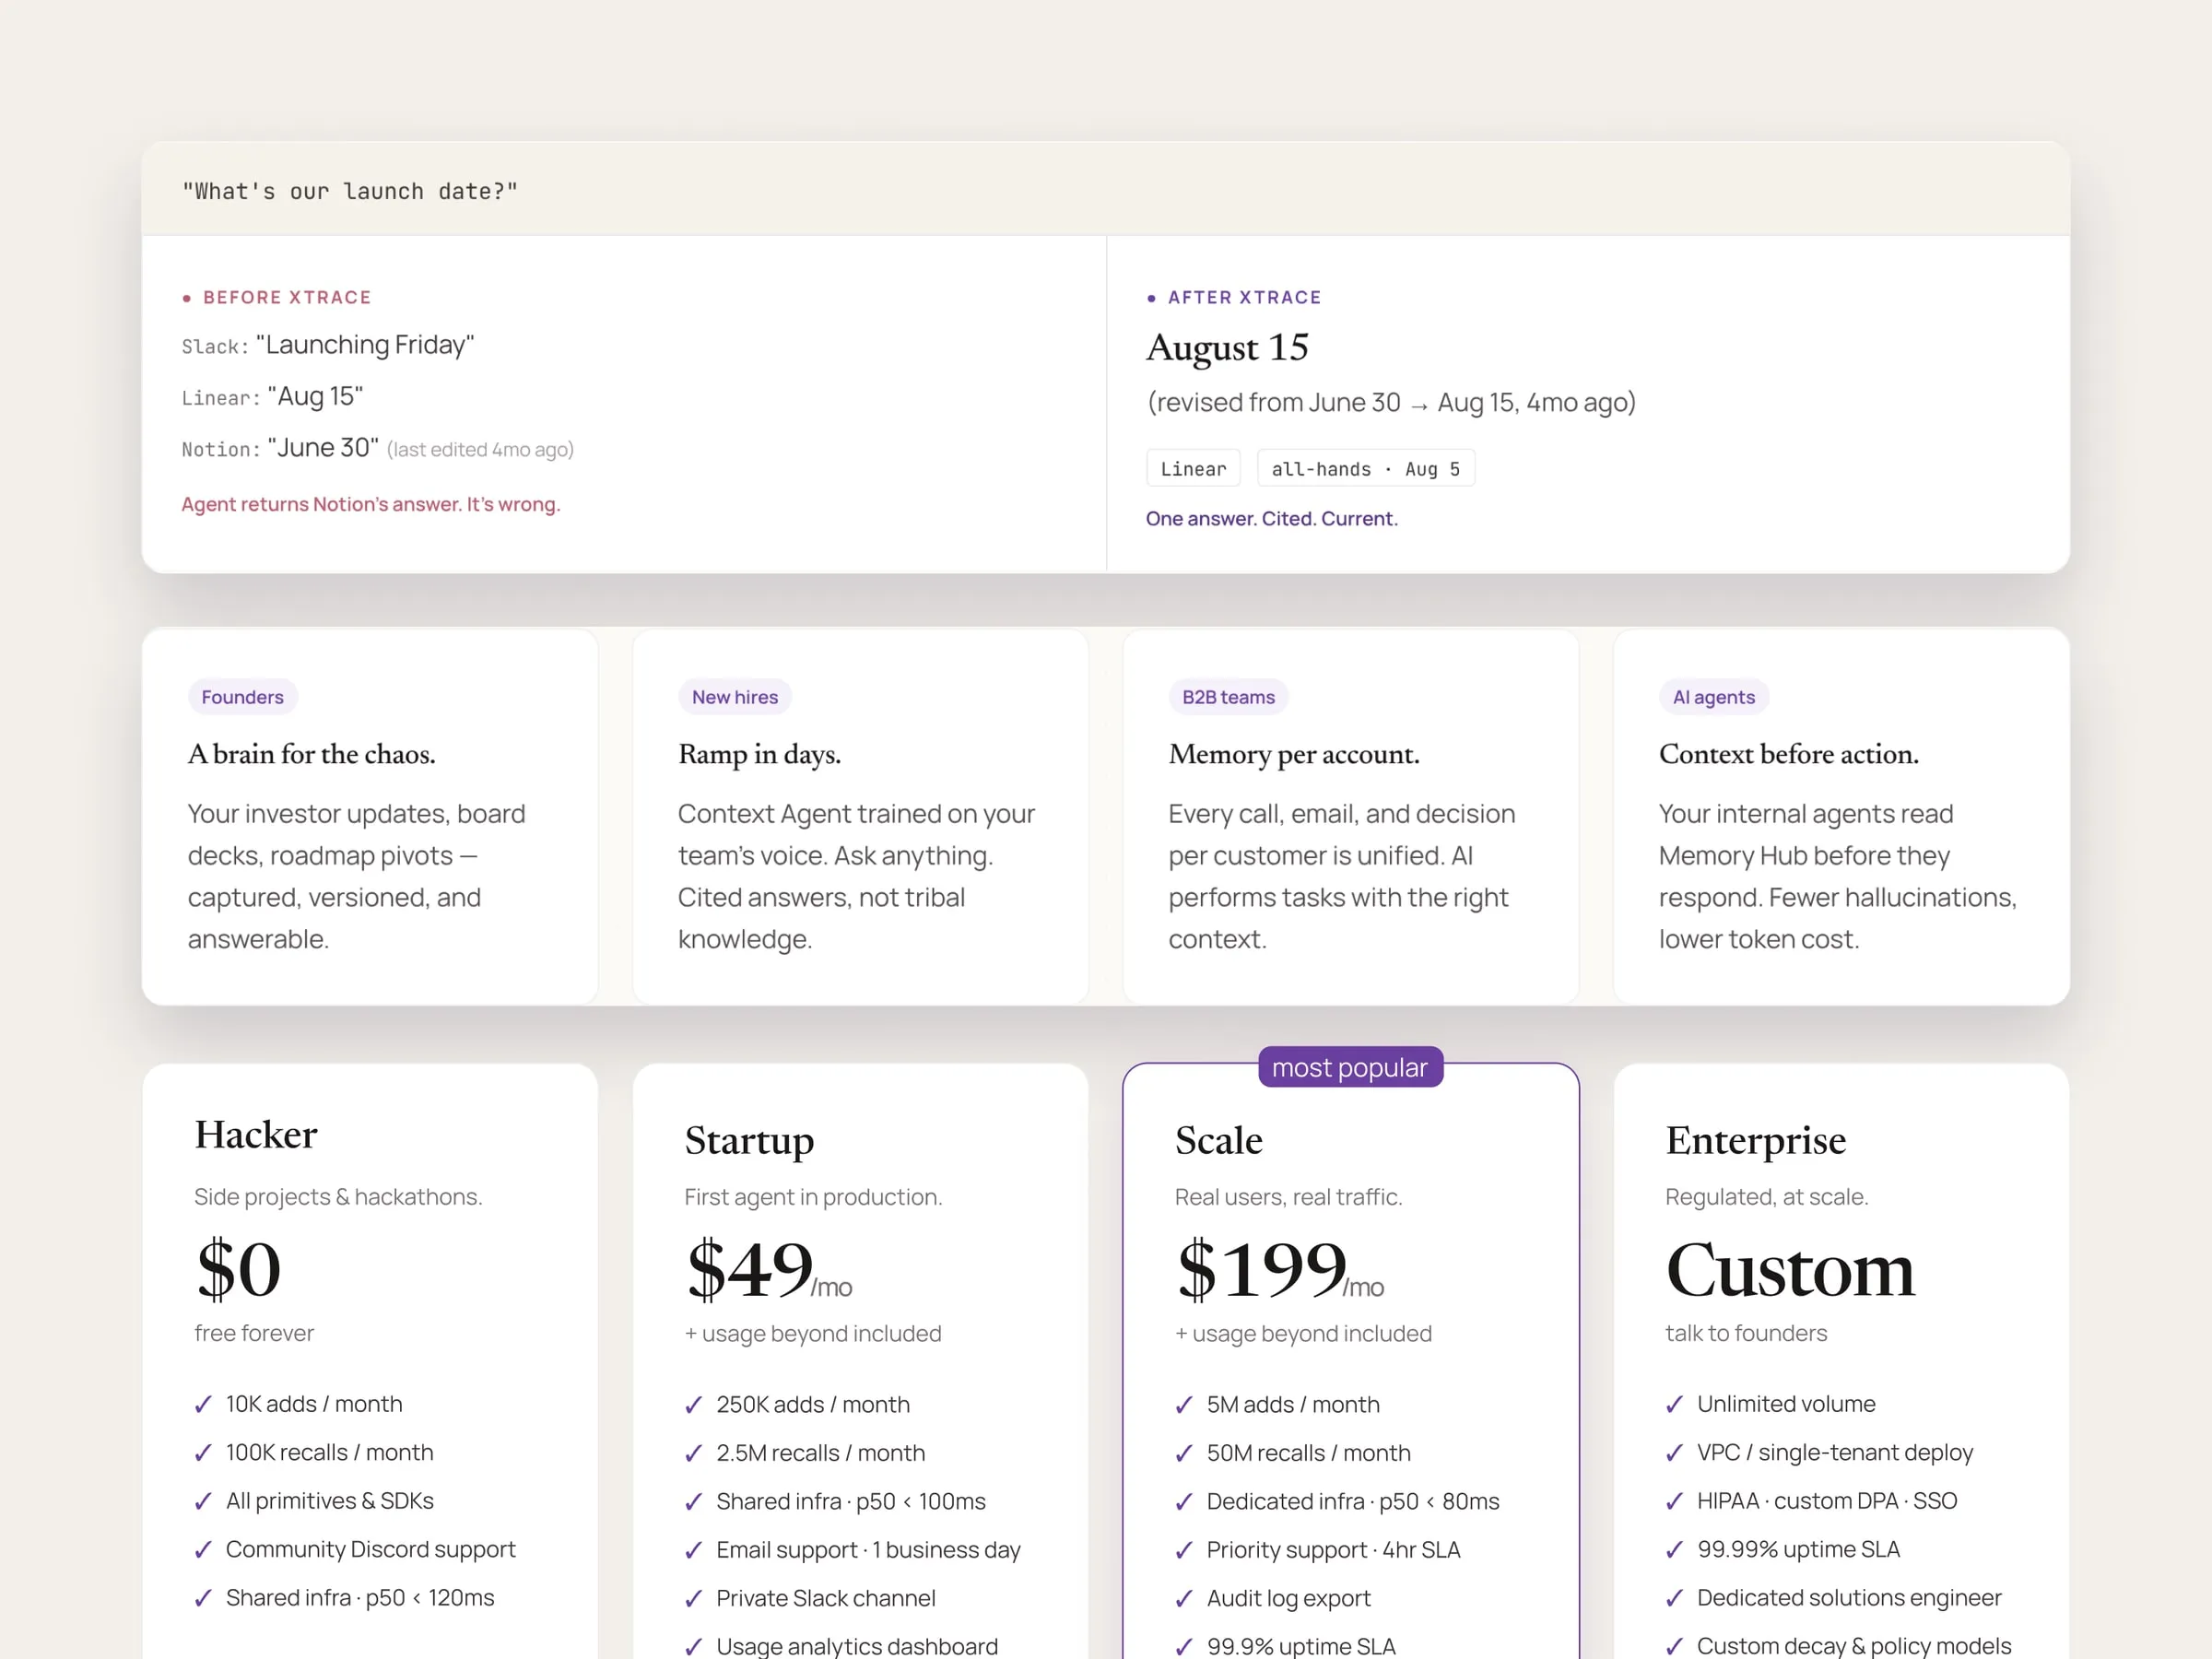Click the "Memory per account." heading
The image size is (2212, 1659).
tap(1294, 754)
